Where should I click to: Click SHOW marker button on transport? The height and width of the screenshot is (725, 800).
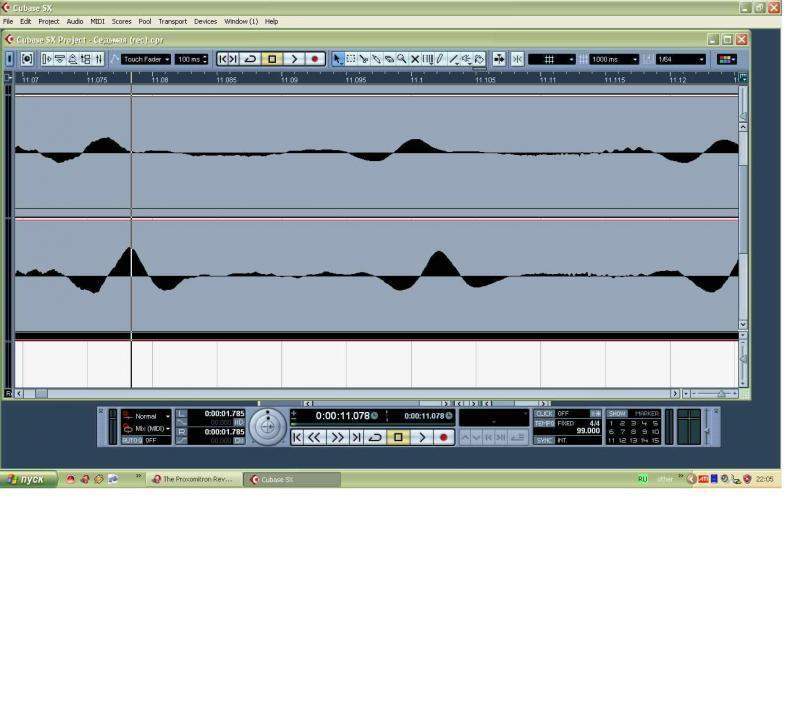[617, 414]
